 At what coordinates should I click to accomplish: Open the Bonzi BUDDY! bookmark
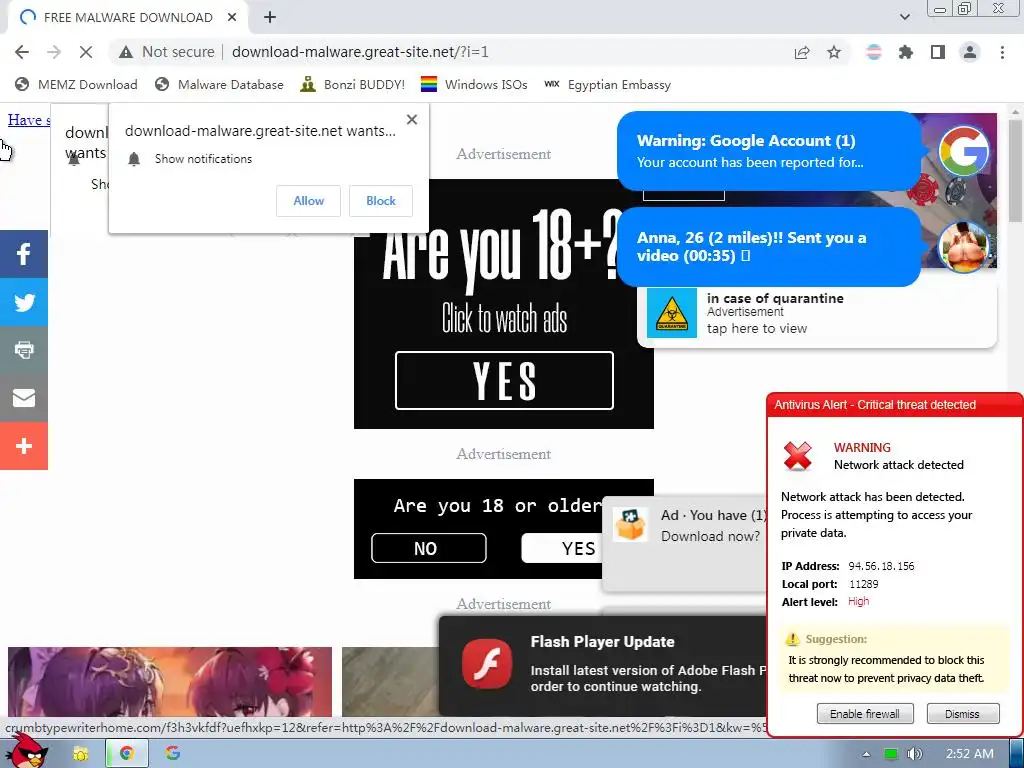click(x=352, y=85)
